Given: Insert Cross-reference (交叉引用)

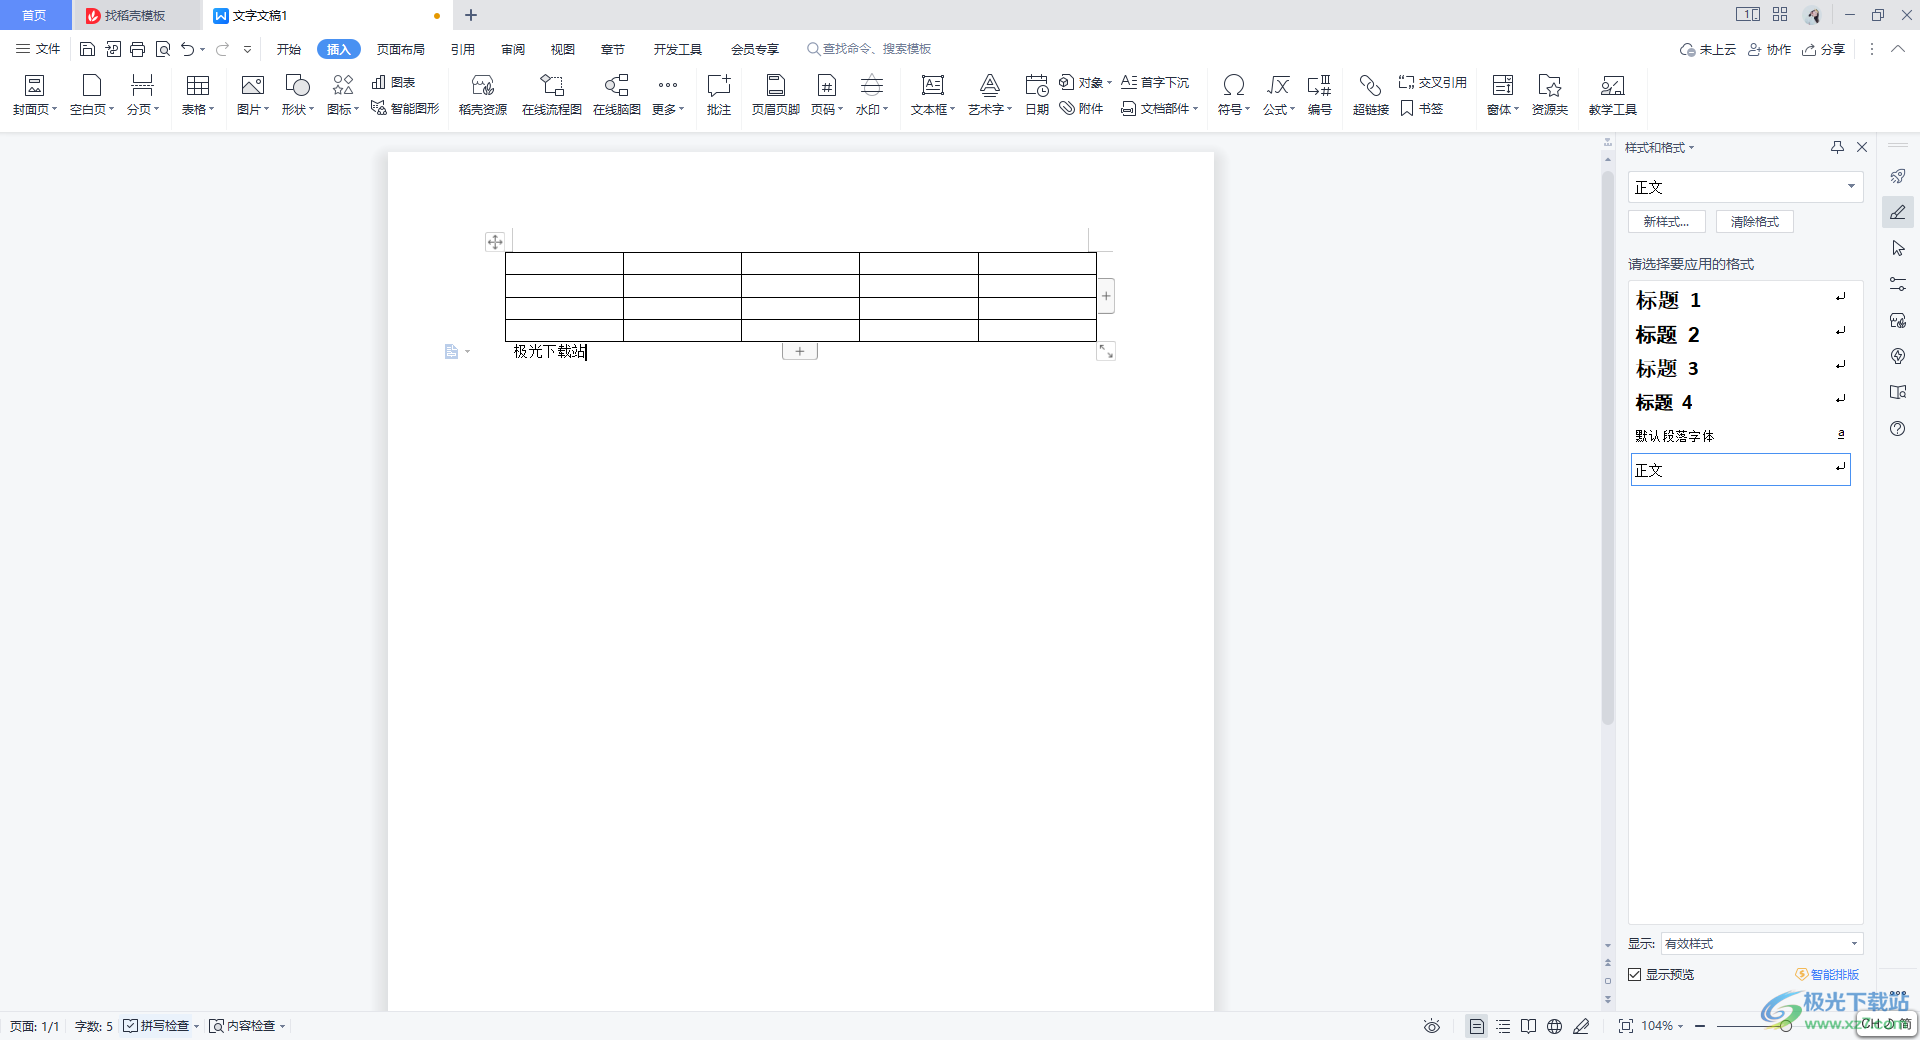Looking at the screenshot, I should tap(1432, 82).
